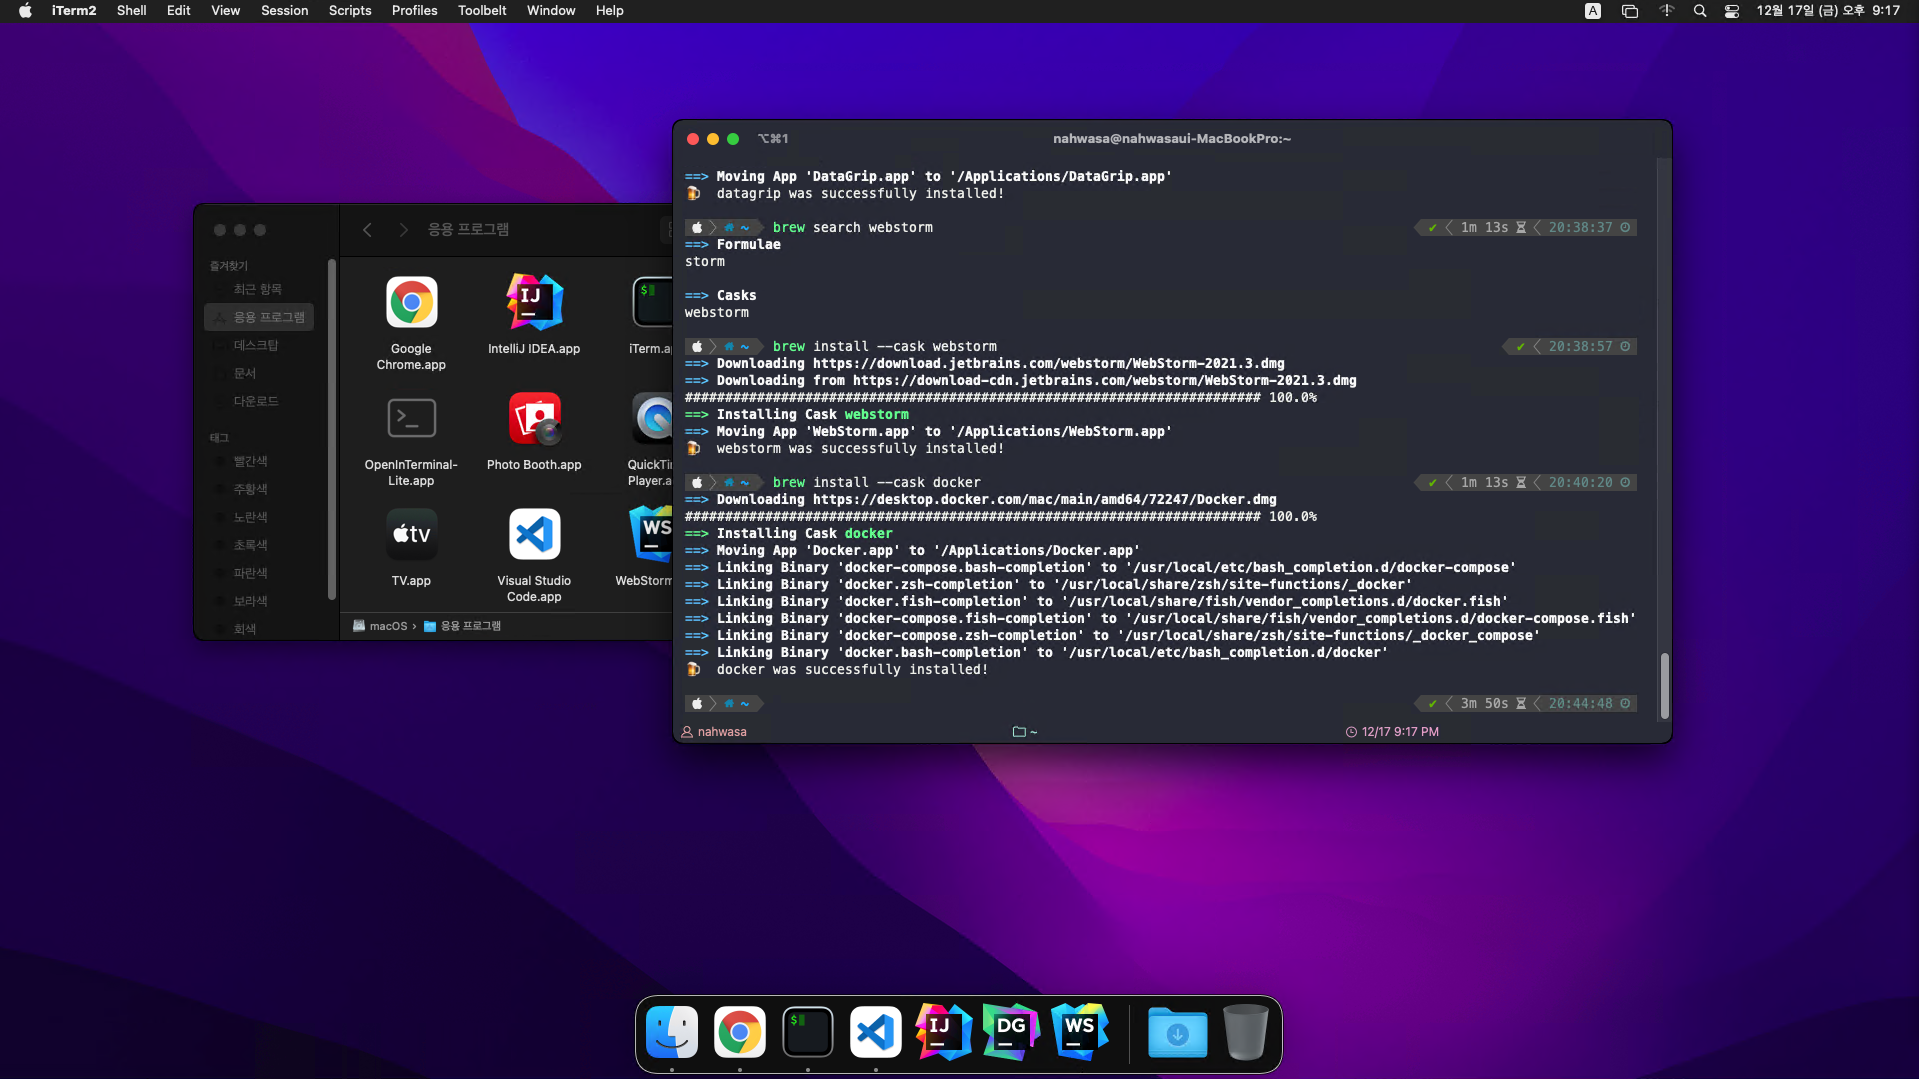Screen dimensions: 1919x1079
Task: Select 응용 프로그램 in Finder sidebar
Action: 259,317
